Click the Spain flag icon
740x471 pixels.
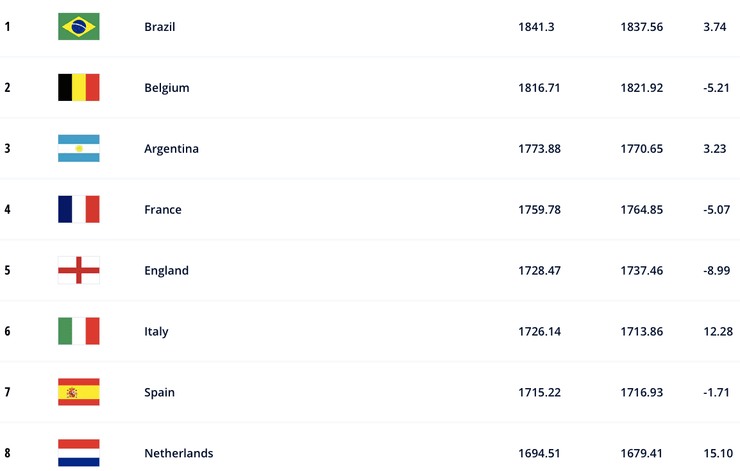pyautogui.click(x=78, y=392)
